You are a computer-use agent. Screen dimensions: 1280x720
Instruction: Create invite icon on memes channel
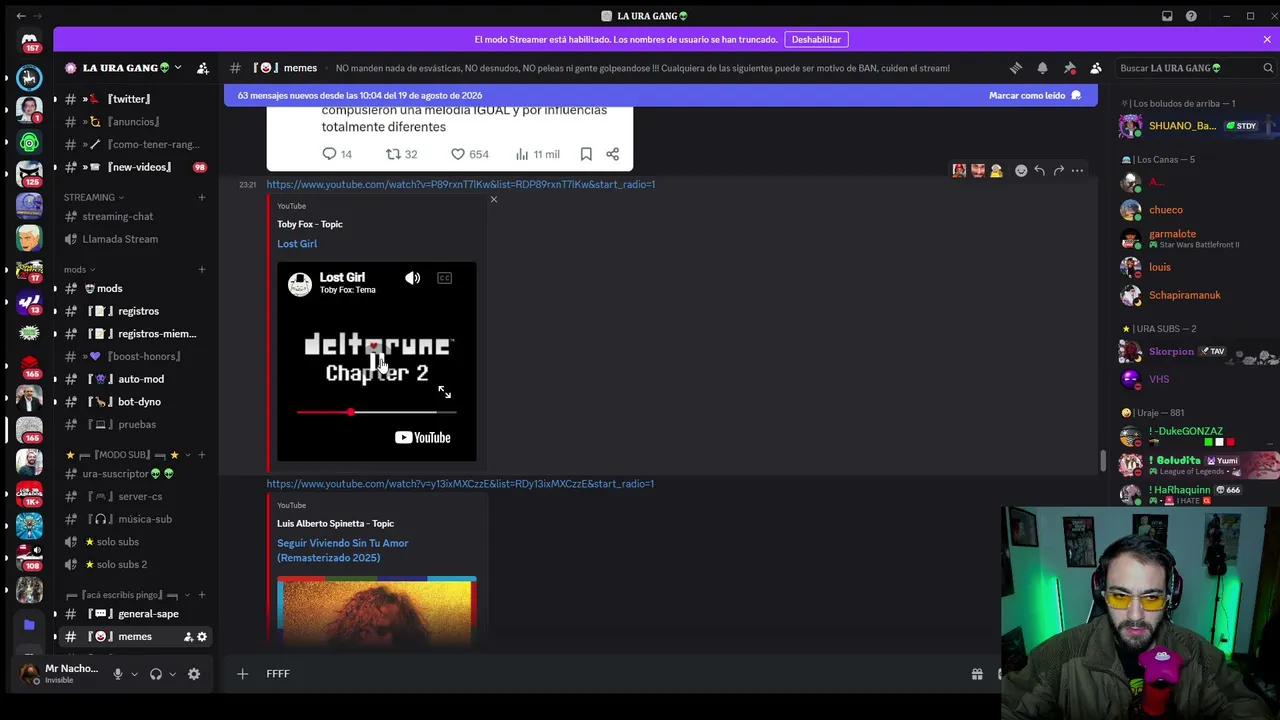188,637
